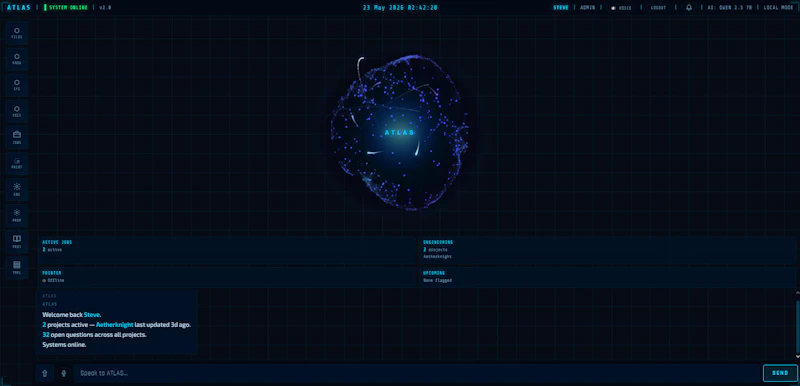Click the microphone icon by input

[x=64, y=373]
